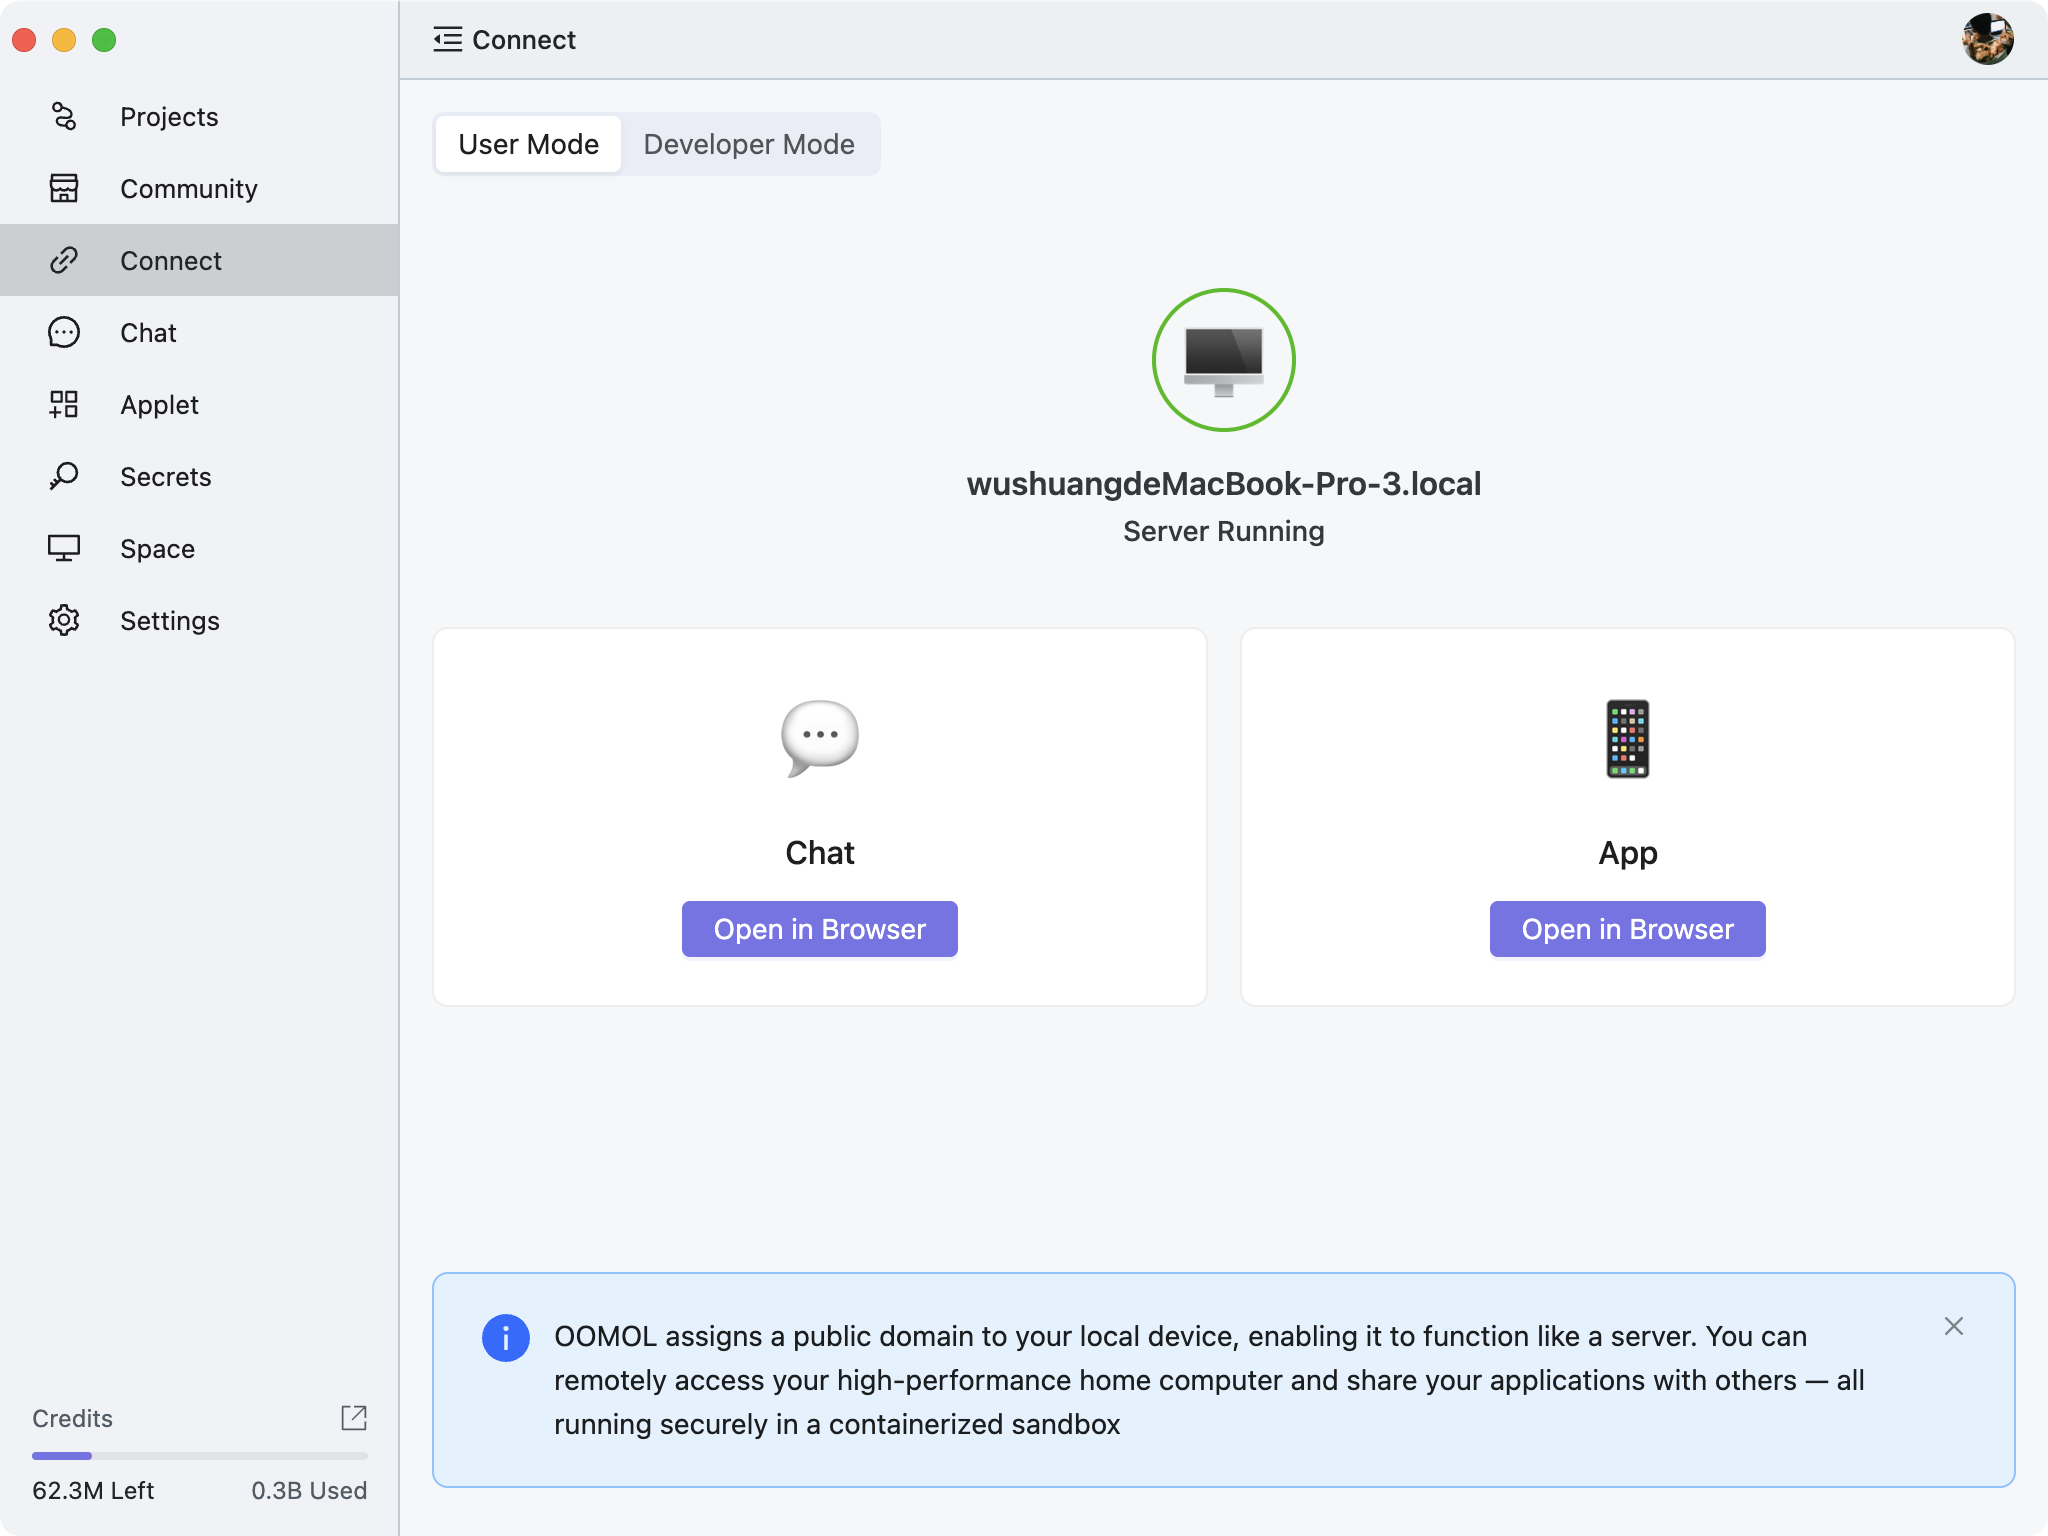Select the Connect item in sidebar

(x=170, y=260)
